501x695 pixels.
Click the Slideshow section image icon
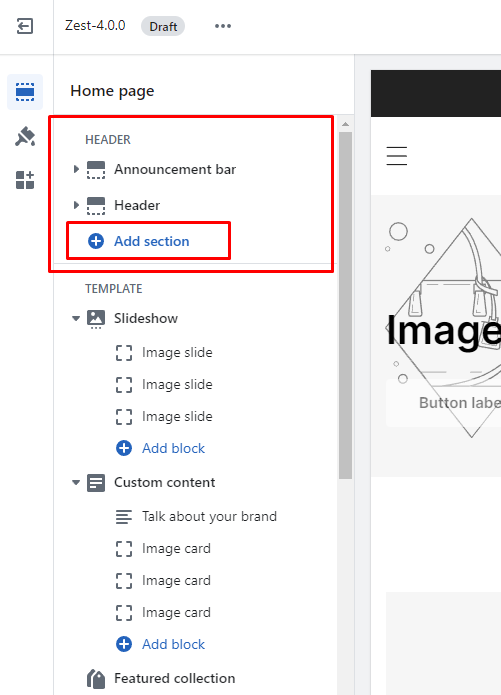tap(96, 319)
